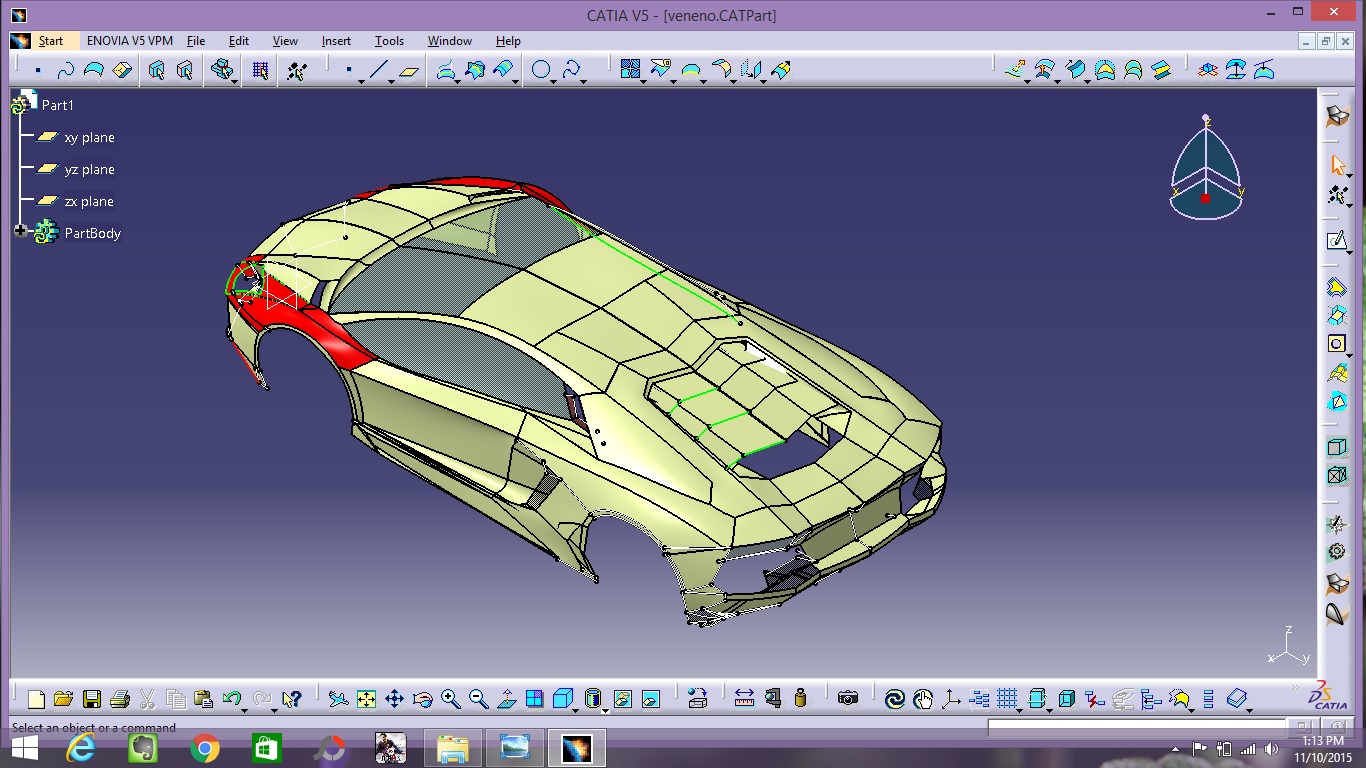Image resolution: width=1366 pixels, height=768 pixels.
Task: Select the yz plane in the tree
Action: [89, 169]
